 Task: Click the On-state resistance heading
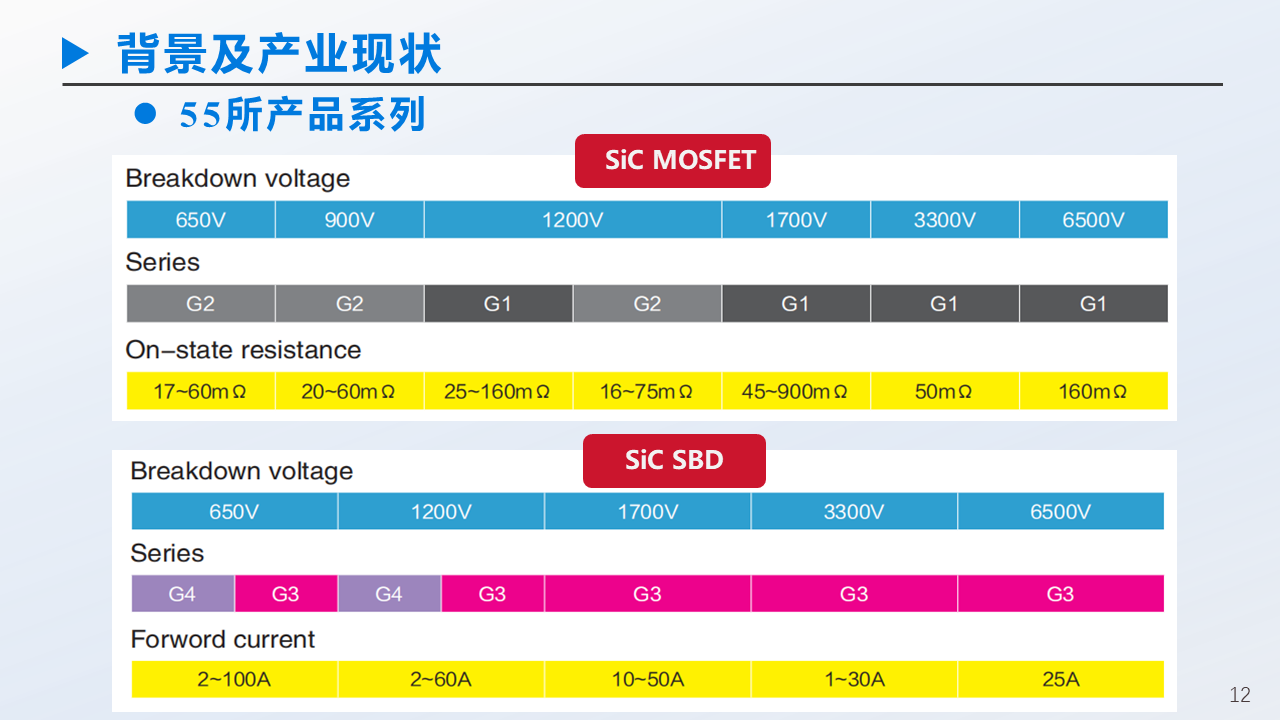tap(243, 350)
